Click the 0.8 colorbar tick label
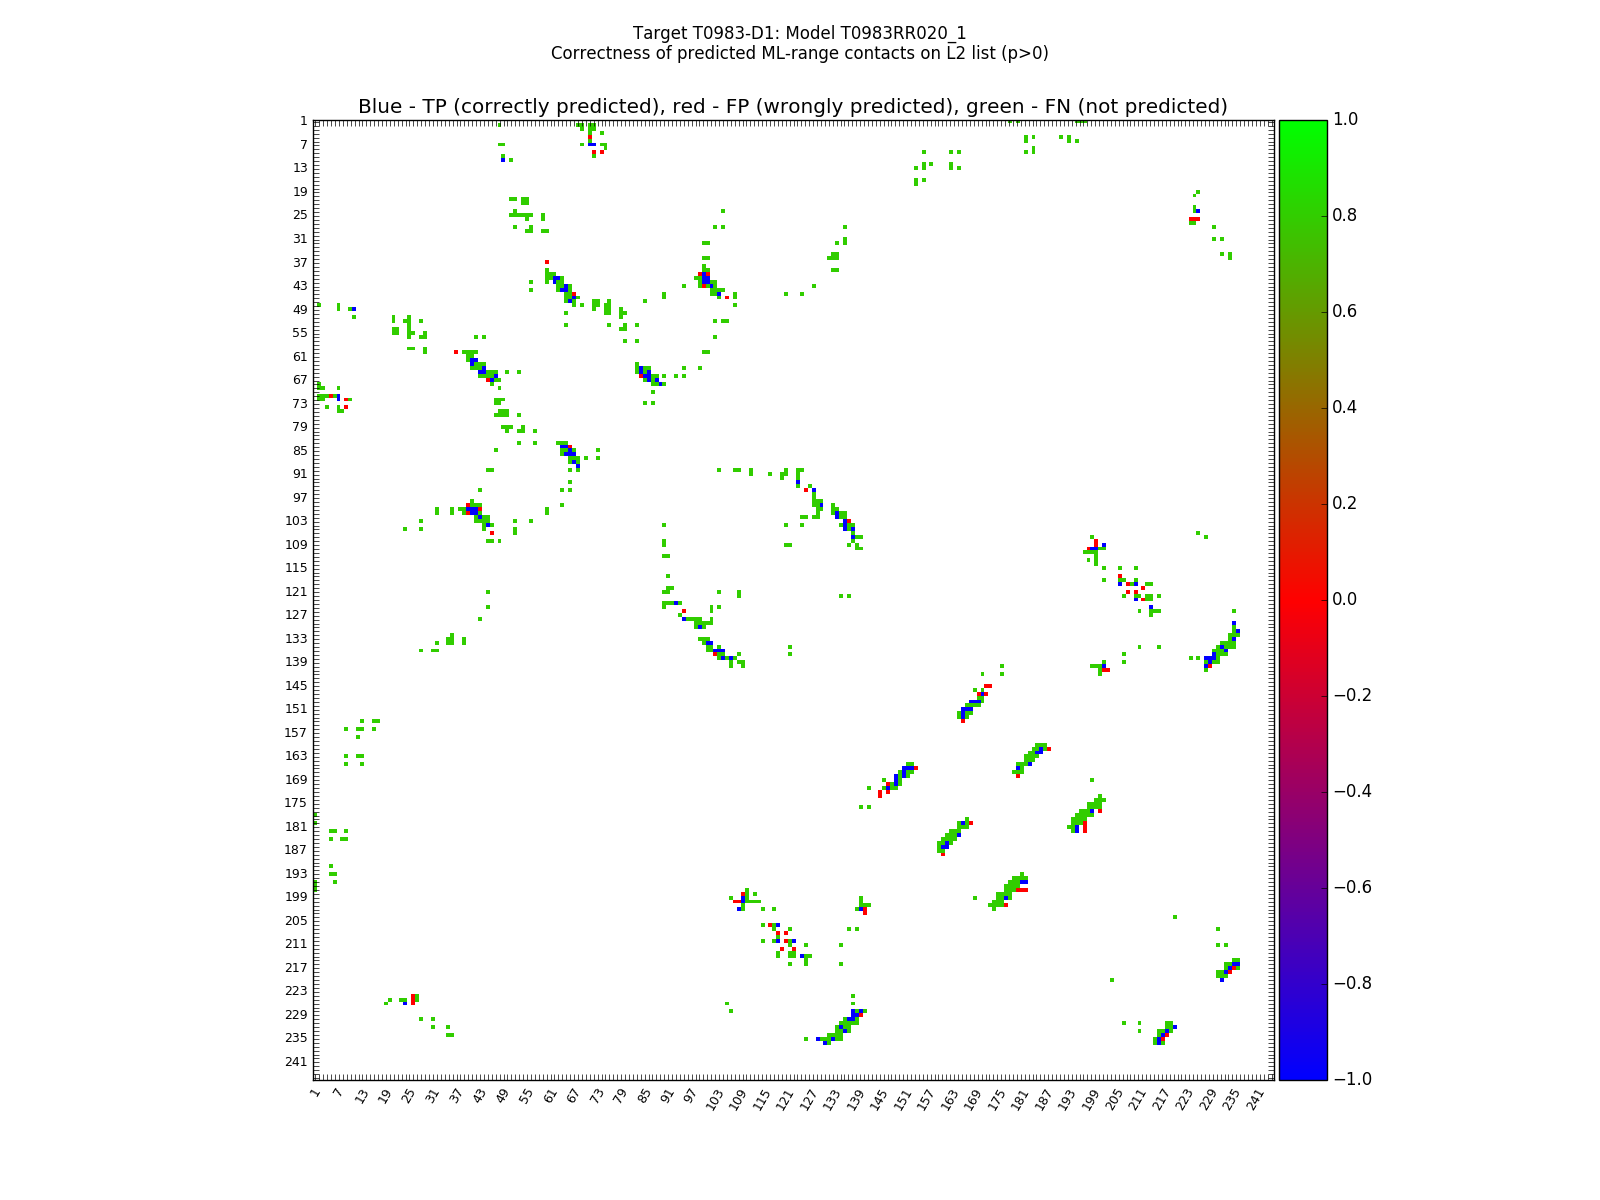Screen dimensions: 1600x1200 click(x=1347, y=215)
